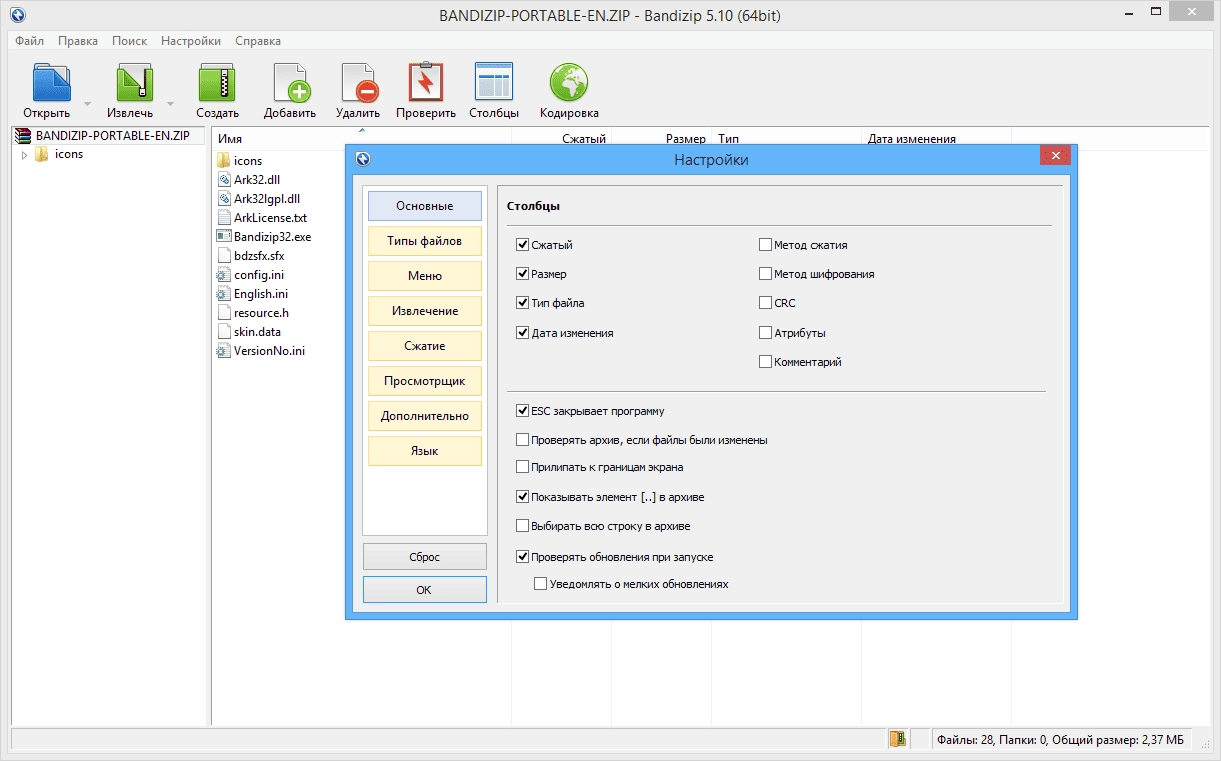Click the archive status icon in status bar
Image resolution: width=1221 pixels, height=761 pixels.
[x=898, y=739]
